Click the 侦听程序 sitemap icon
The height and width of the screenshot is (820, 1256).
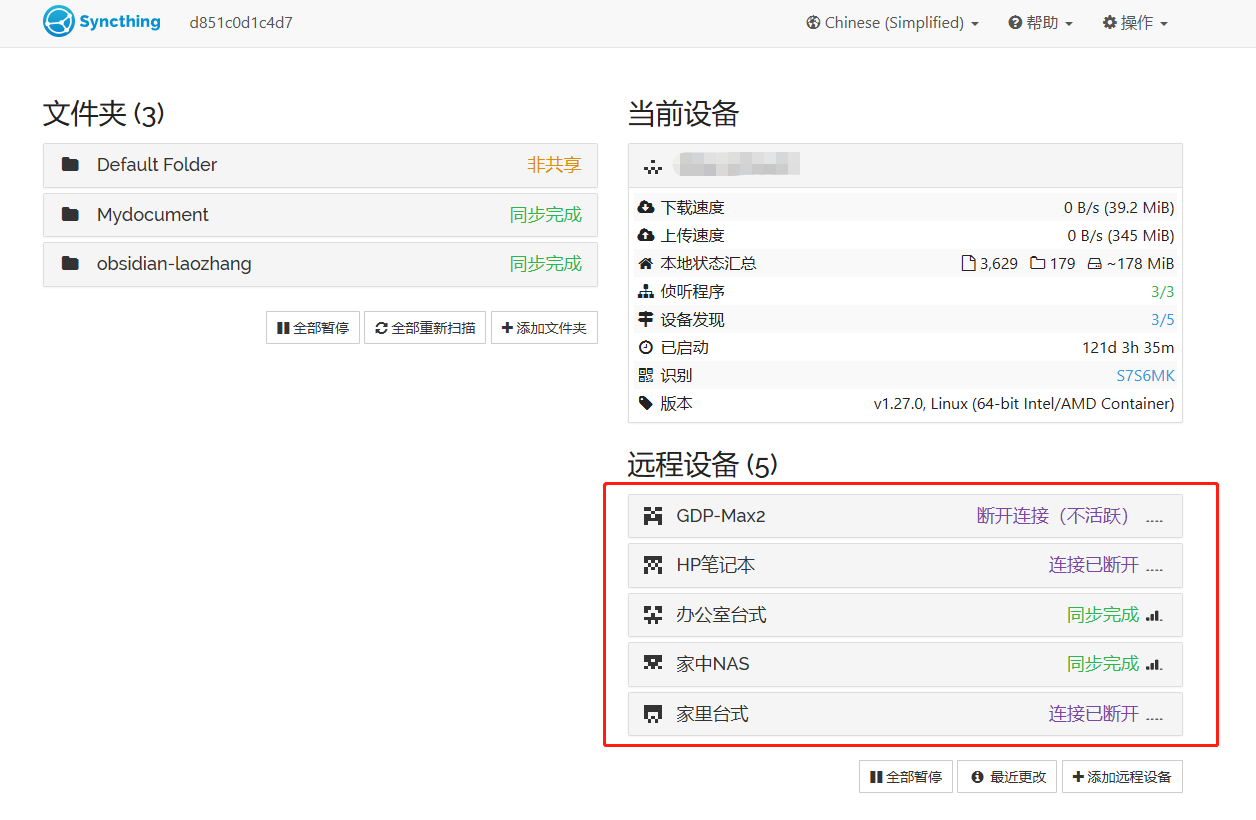click(x=646, y=292)
